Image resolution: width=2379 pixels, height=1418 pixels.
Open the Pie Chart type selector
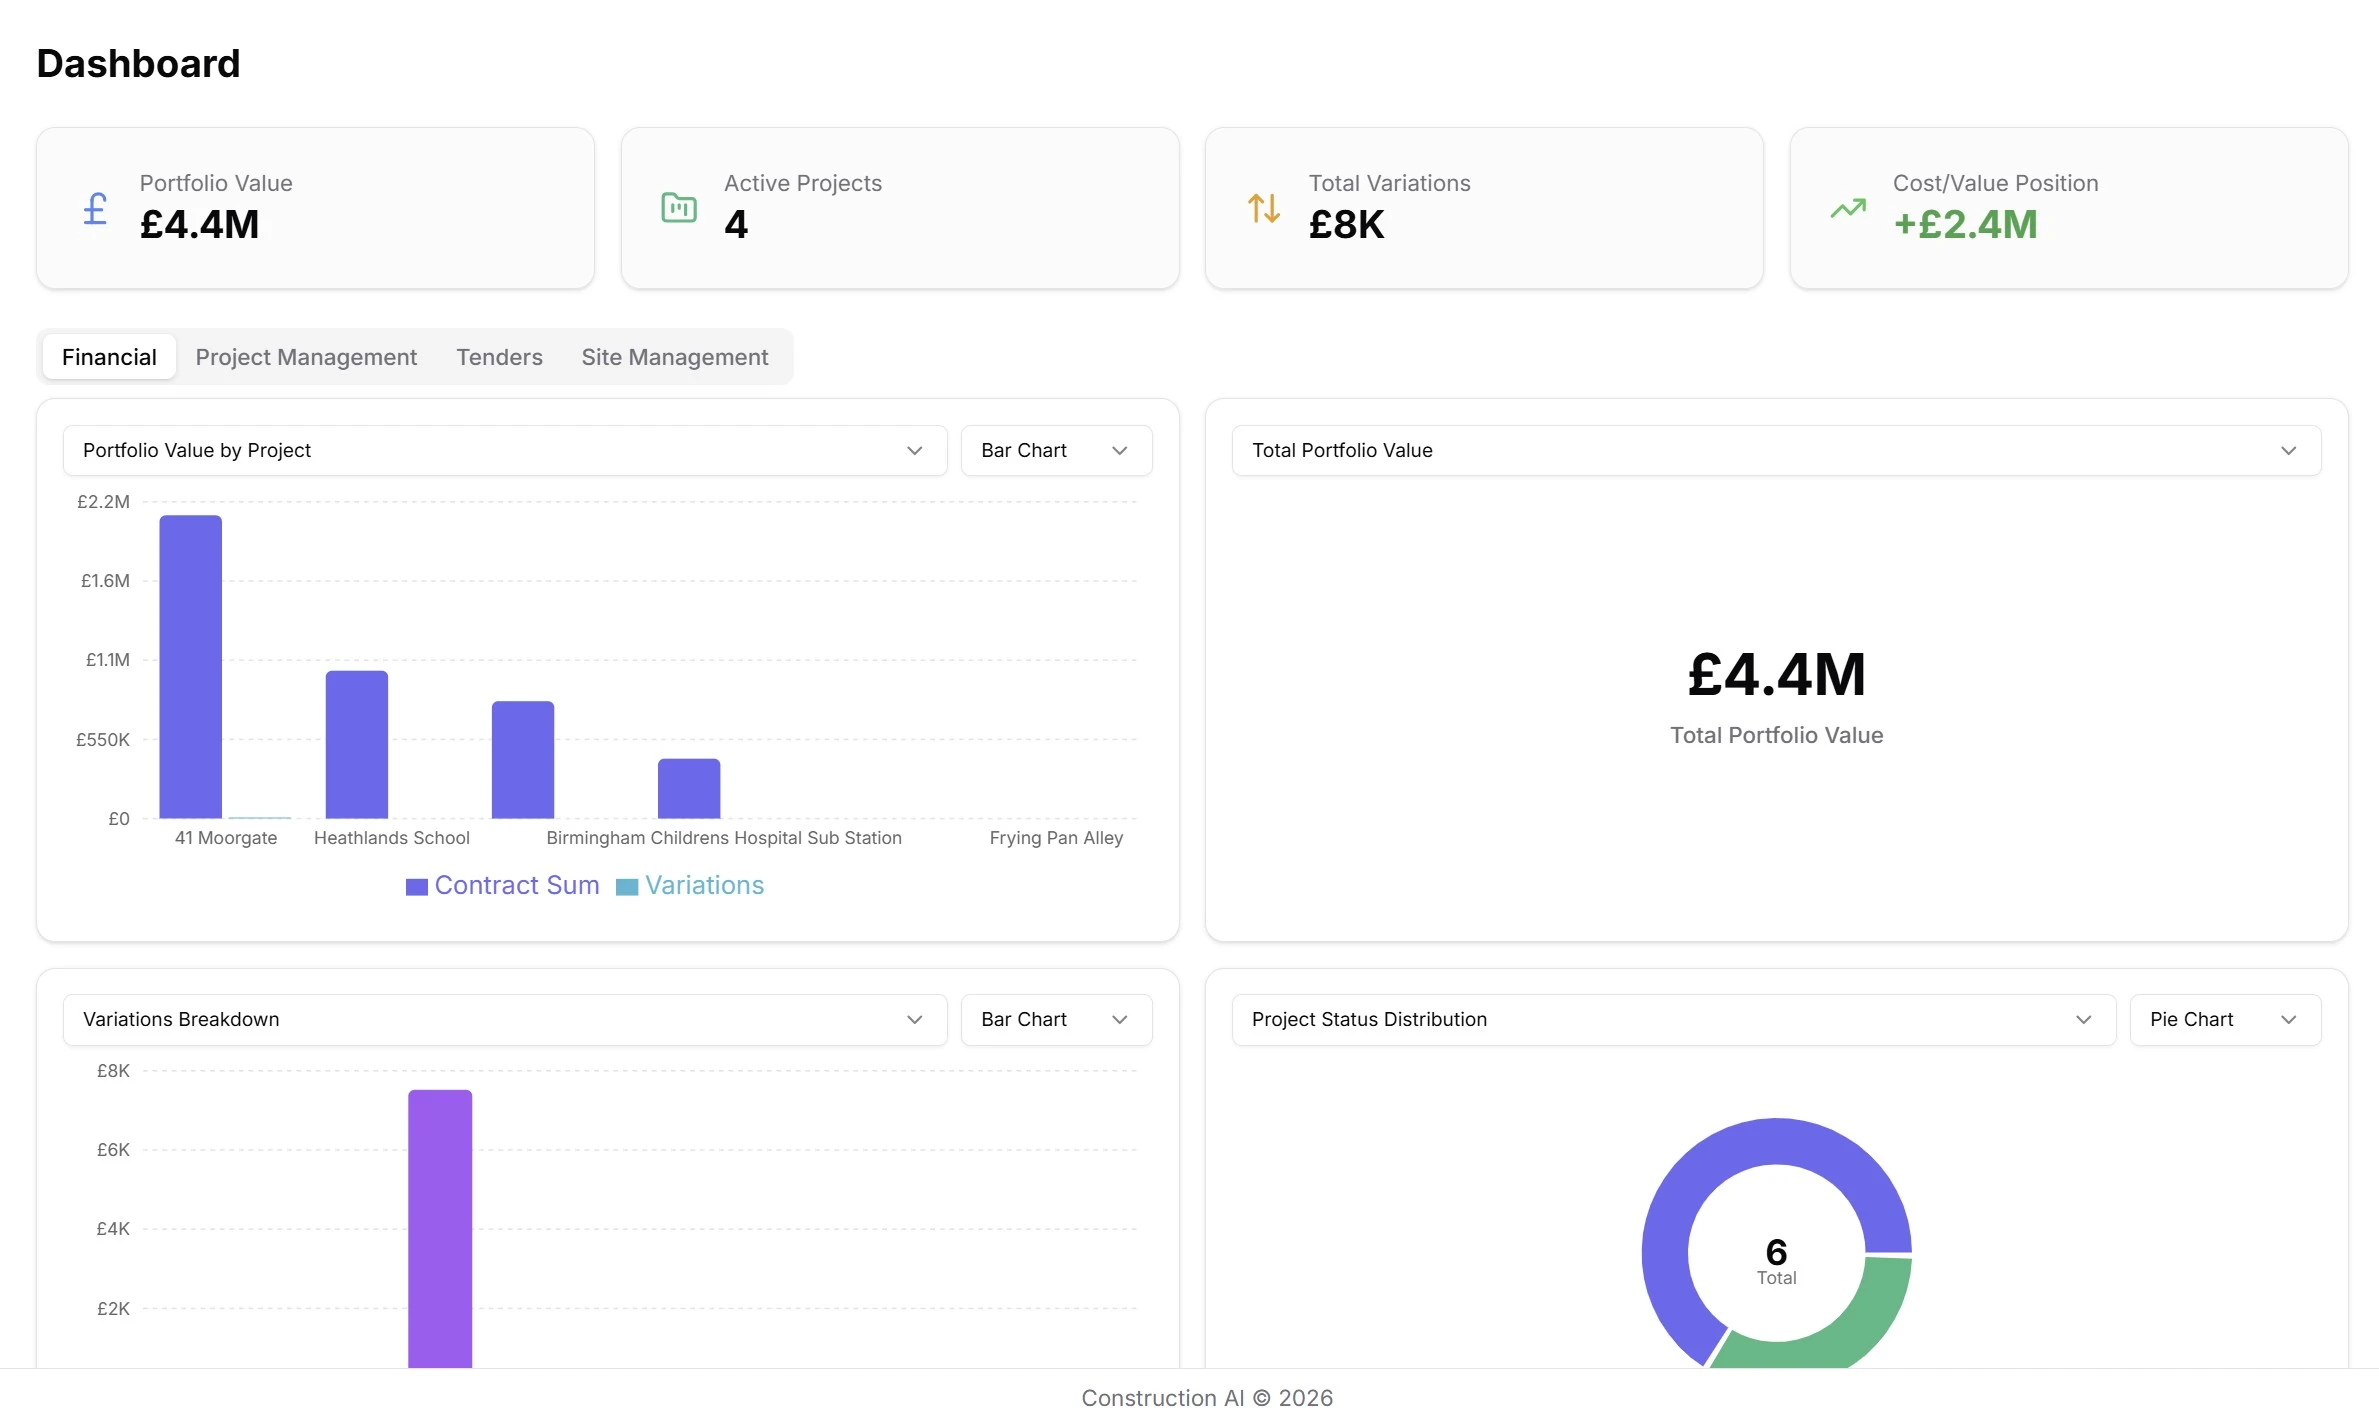click(2225, 1019)
